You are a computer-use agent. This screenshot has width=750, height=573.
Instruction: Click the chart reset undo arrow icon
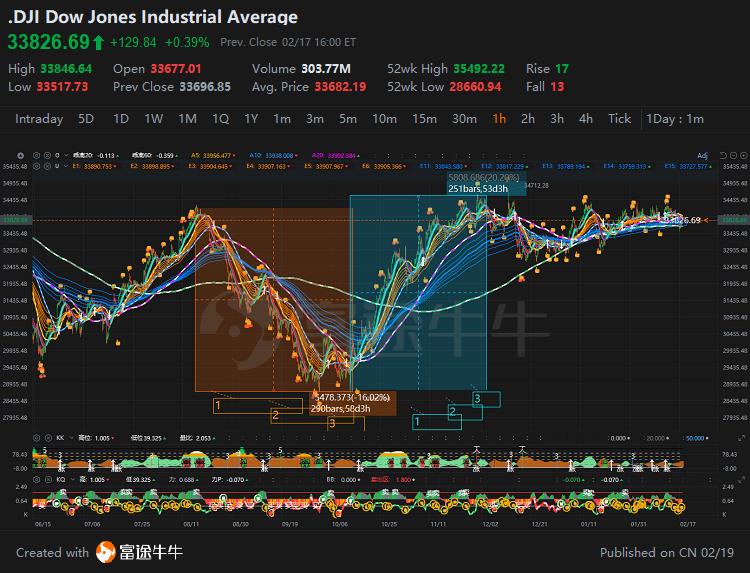pos(723,155)
